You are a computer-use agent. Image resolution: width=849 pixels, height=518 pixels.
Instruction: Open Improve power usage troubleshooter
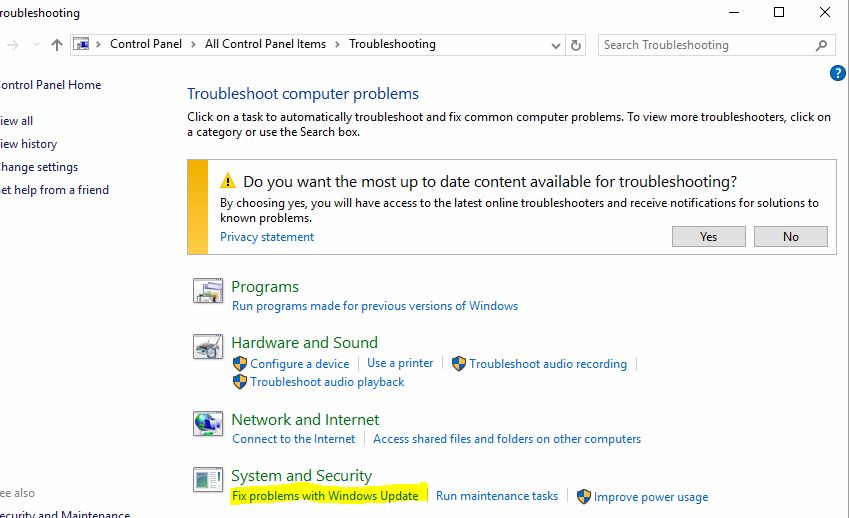tap(651, 497)
